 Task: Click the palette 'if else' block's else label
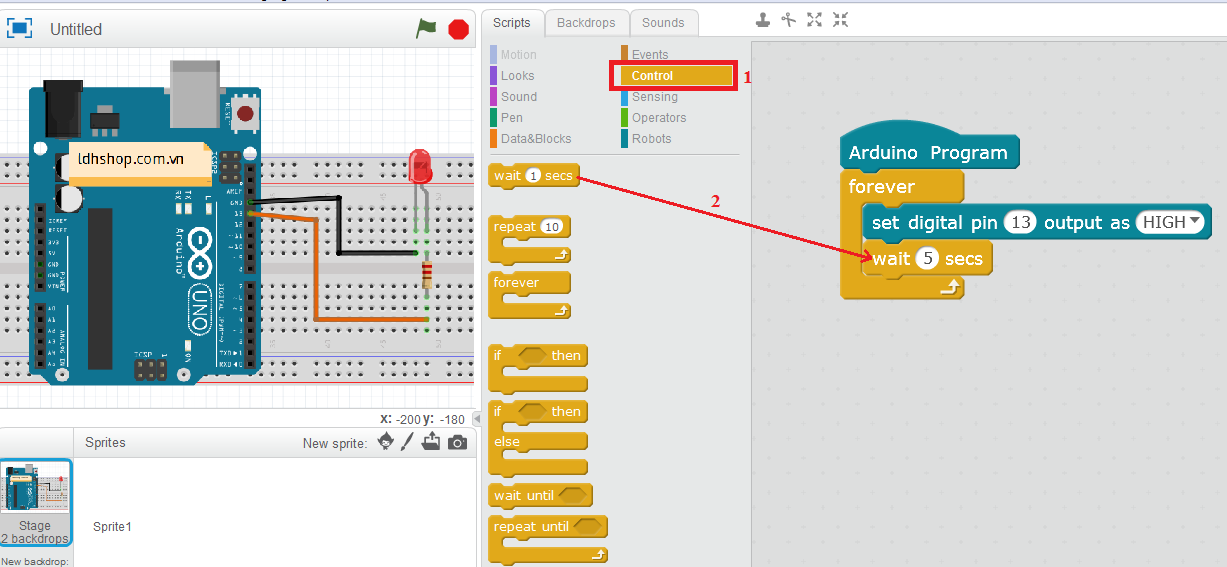[507, 441]
